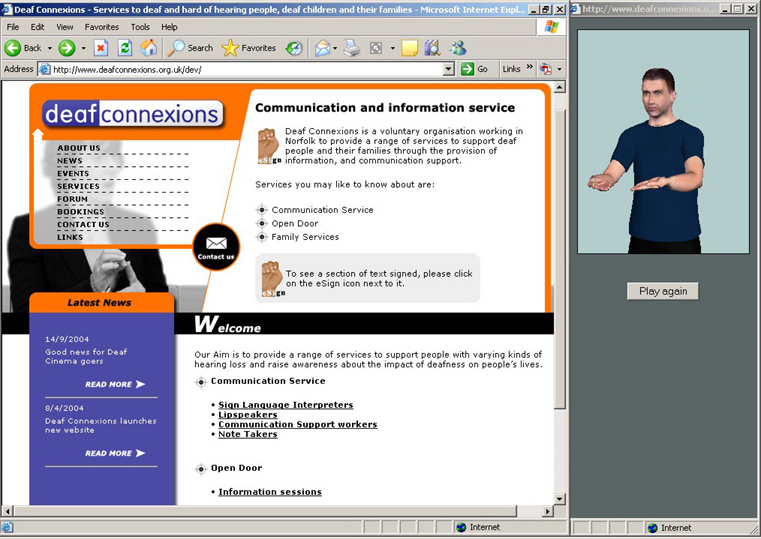Open the Edit menu
This screenshot has height=539, width=761.
point(37,27)
